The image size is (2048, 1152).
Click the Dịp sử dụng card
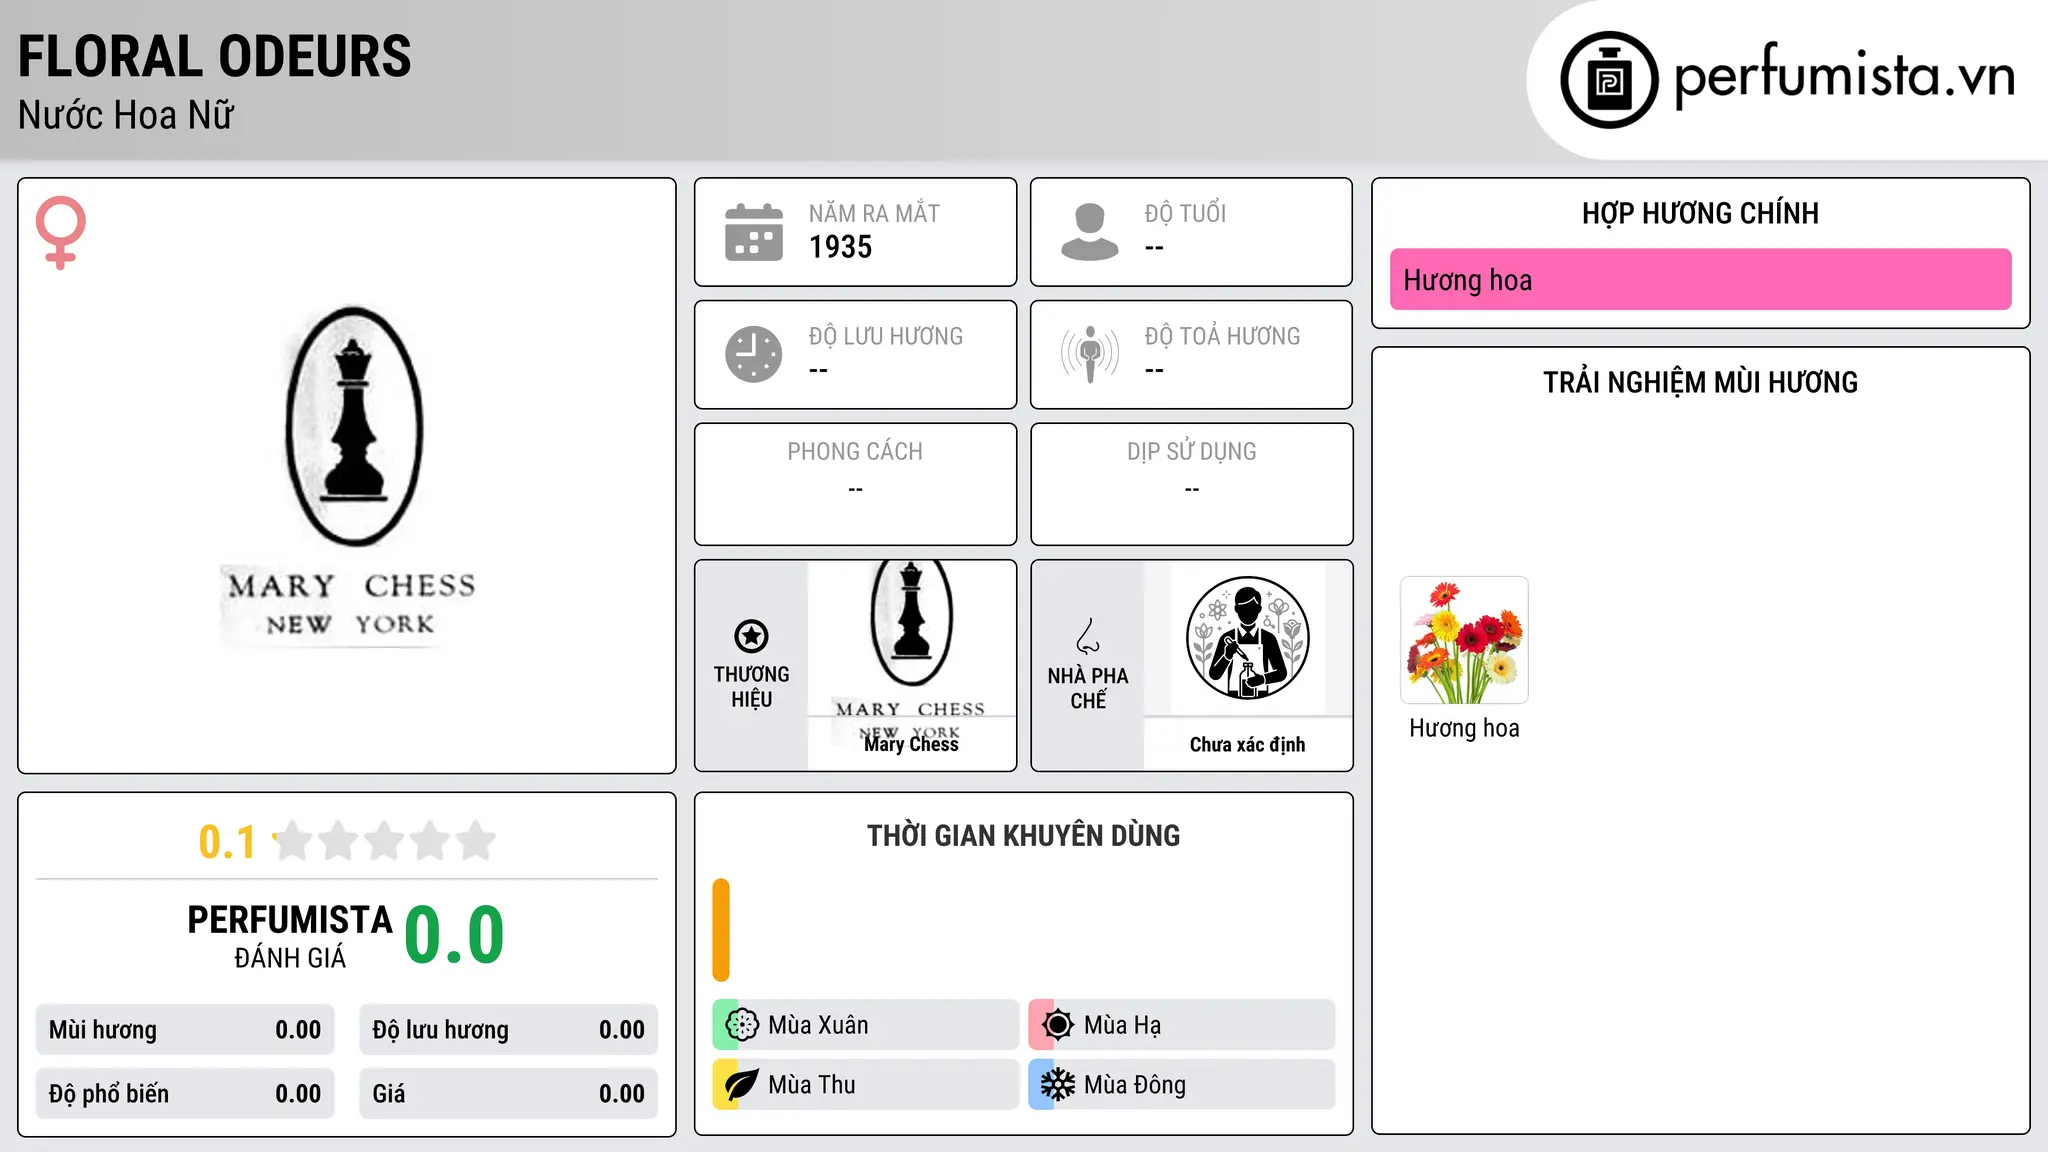coord(1191,484)
